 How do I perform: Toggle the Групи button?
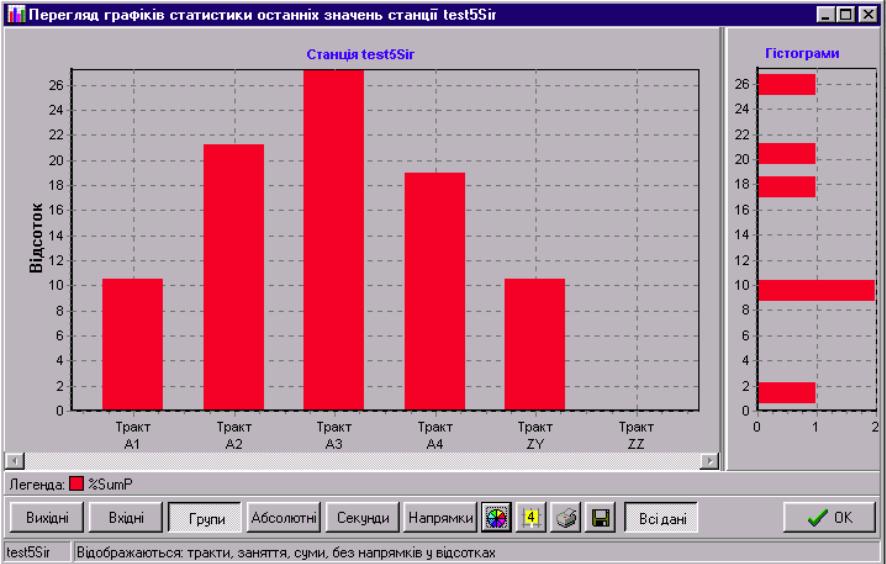click(x=205, y=517)
